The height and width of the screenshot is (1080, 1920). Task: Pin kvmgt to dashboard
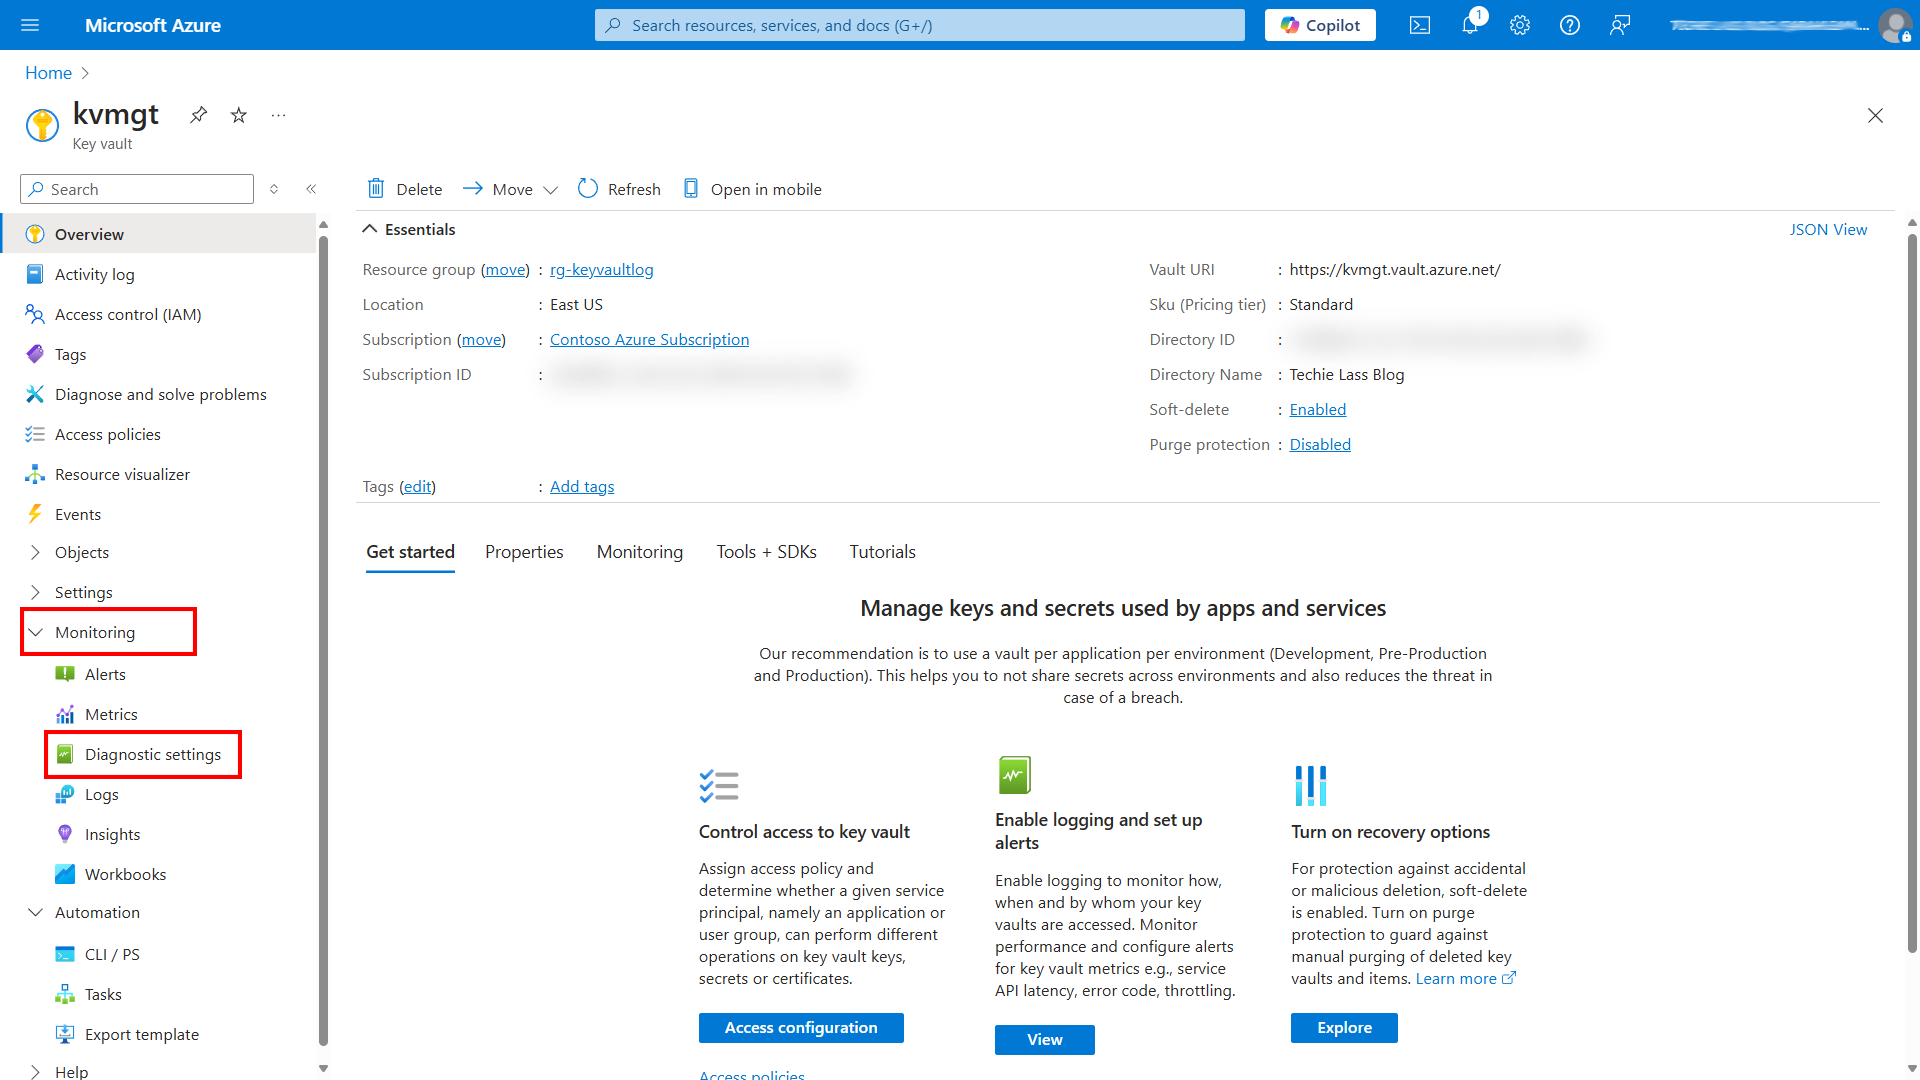click(x=198, y=115)
